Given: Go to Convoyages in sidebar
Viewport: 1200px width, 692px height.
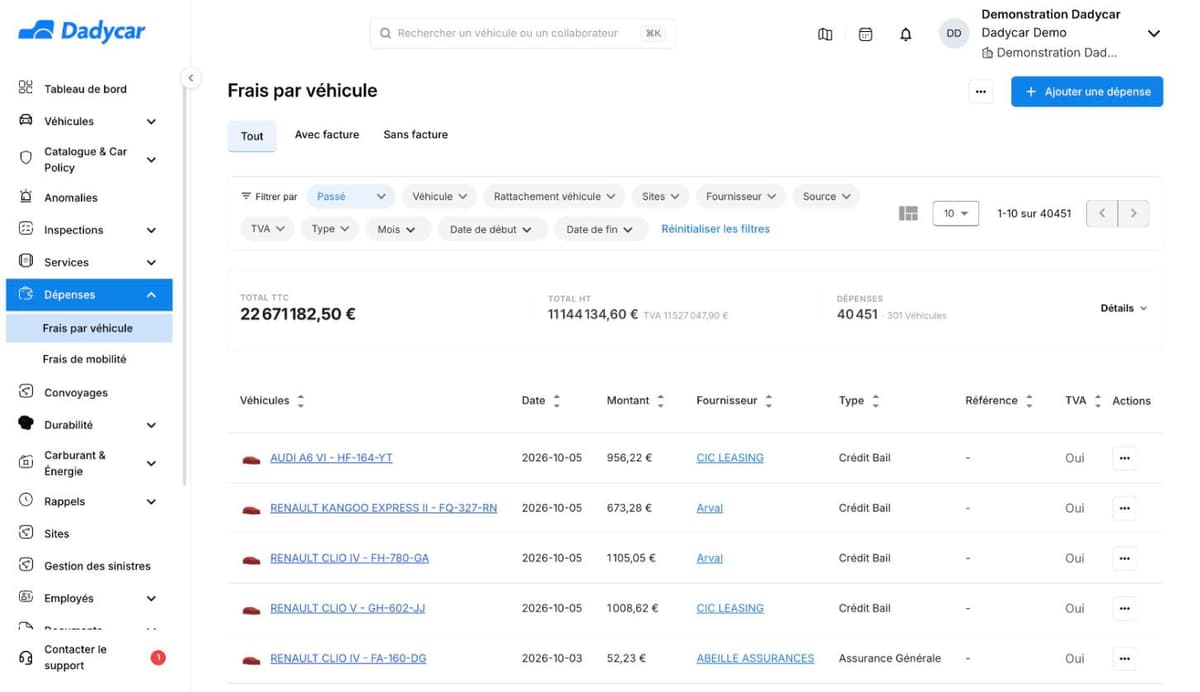Looking at the screenshot, I should point(76,393).
